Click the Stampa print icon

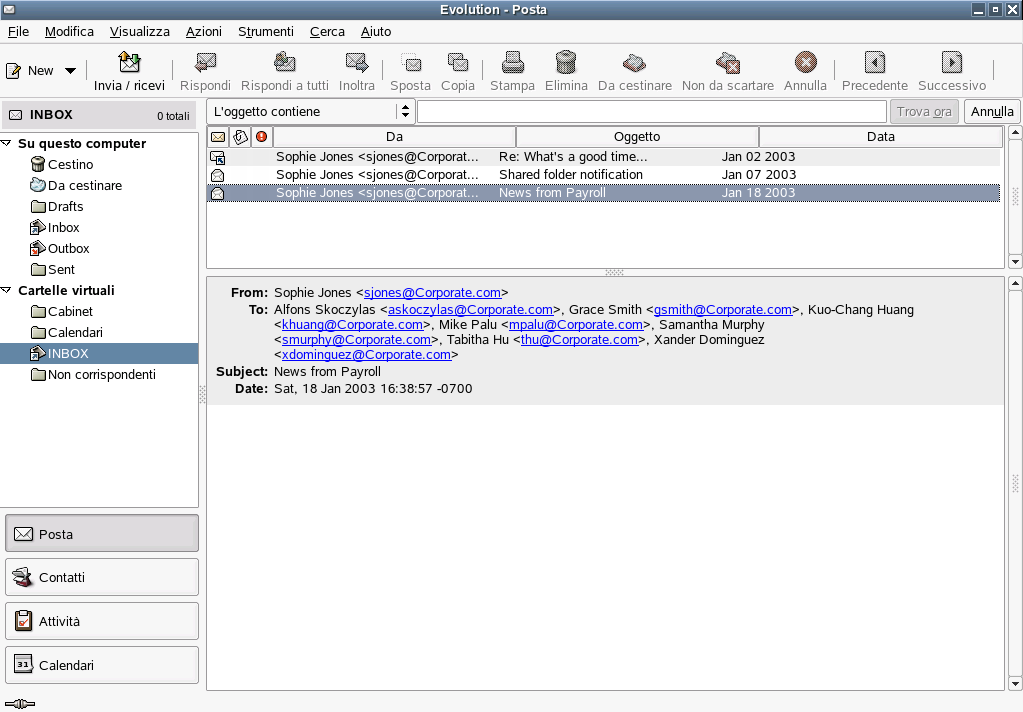coord(512,62)
